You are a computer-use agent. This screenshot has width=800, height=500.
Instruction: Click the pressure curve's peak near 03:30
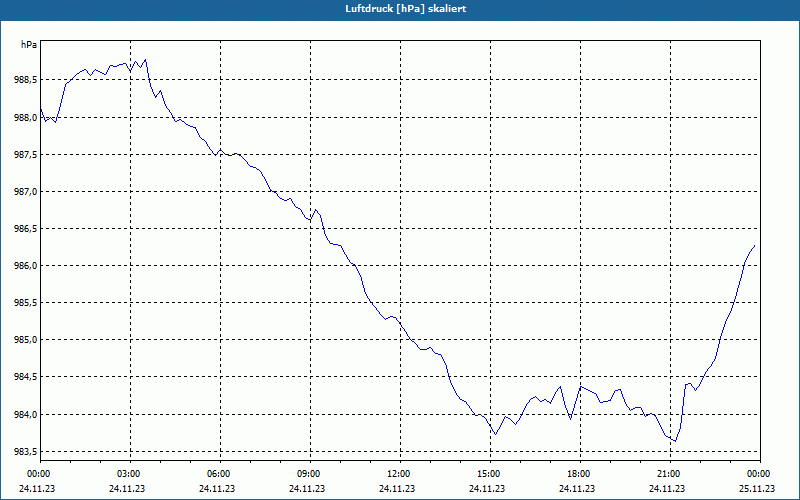tap(146, 60)
